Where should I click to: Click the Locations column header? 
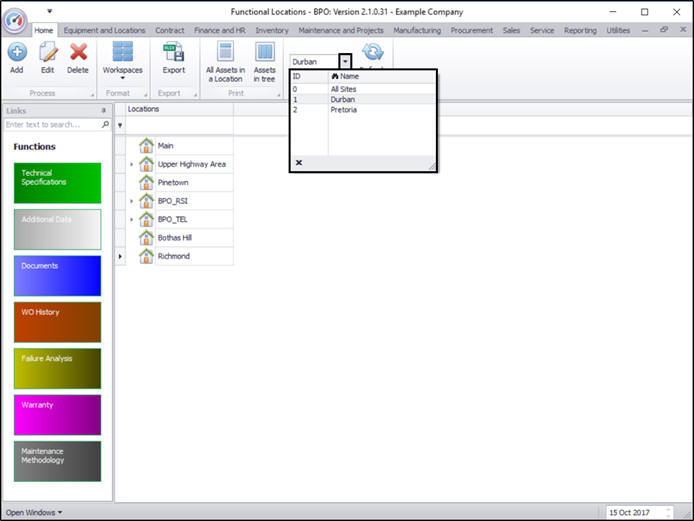(179, 109)
